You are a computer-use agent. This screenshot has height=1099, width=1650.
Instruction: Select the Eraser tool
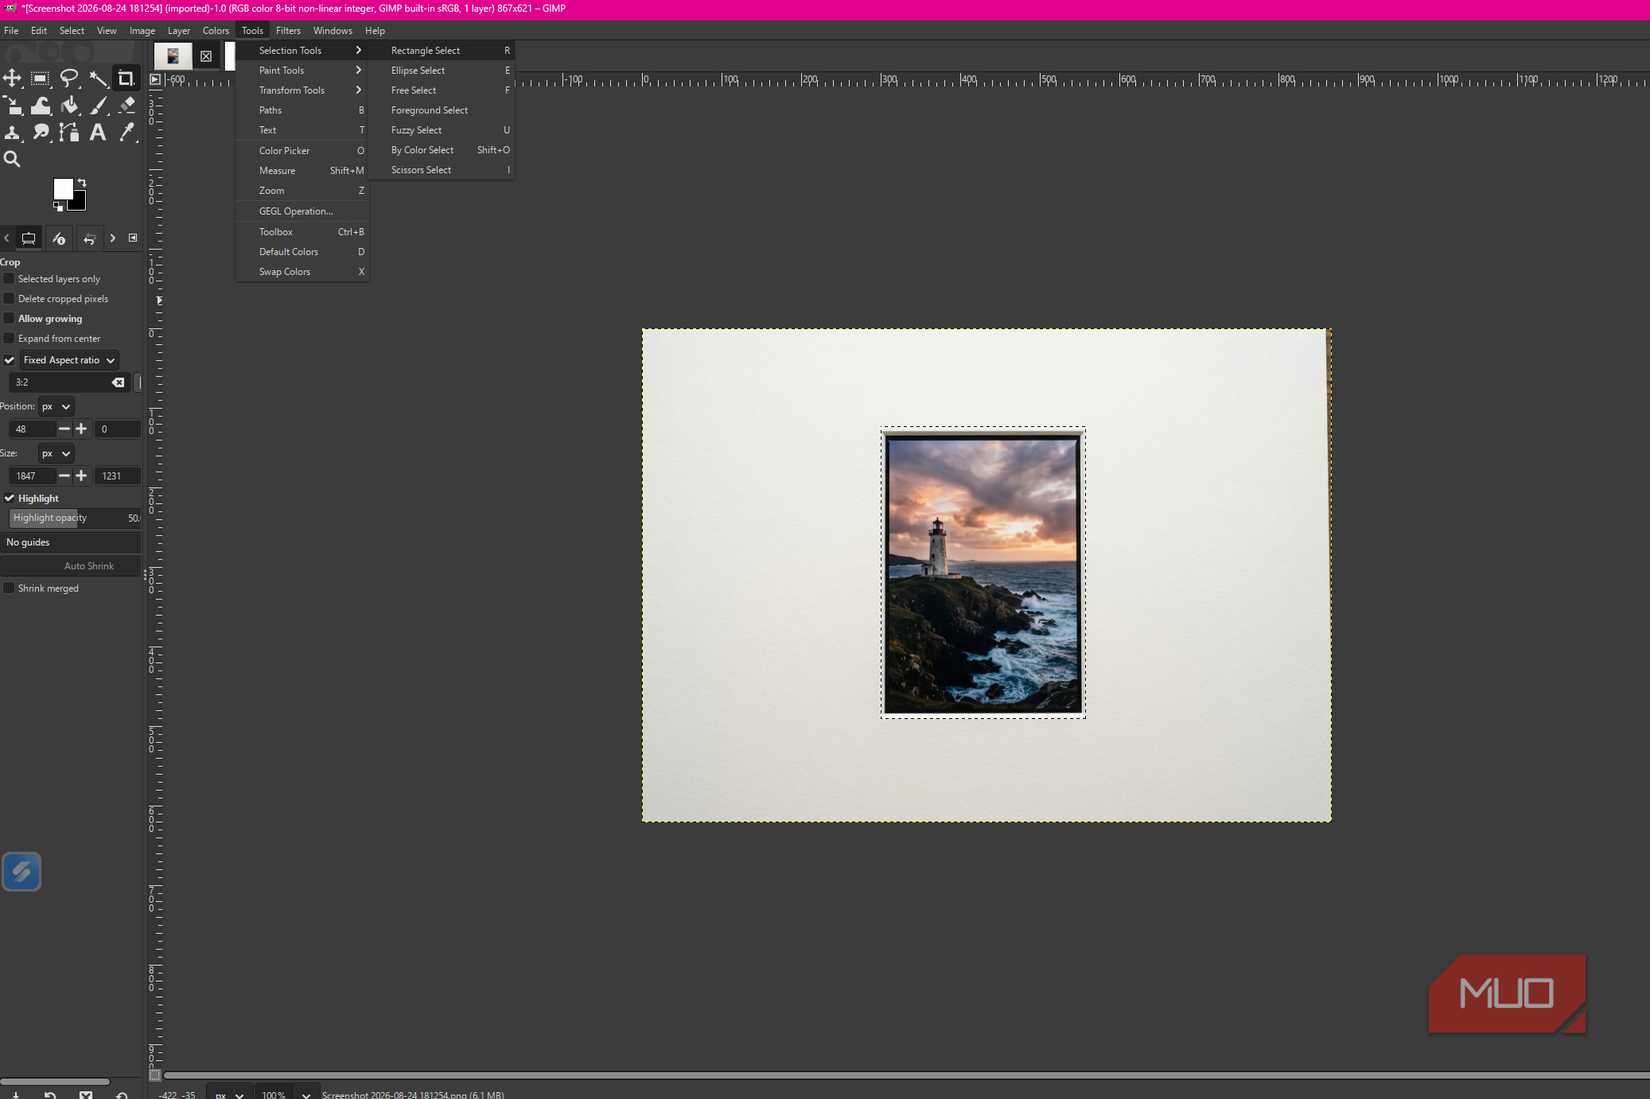[x=126, y=105]
